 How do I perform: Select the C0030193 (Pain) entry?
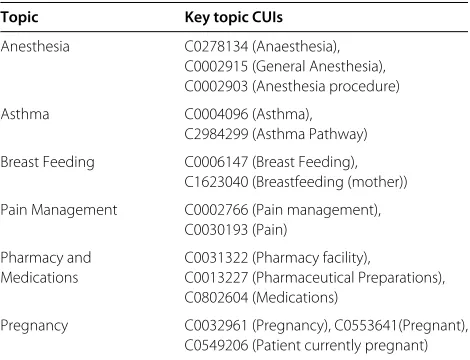coord(236,230)
